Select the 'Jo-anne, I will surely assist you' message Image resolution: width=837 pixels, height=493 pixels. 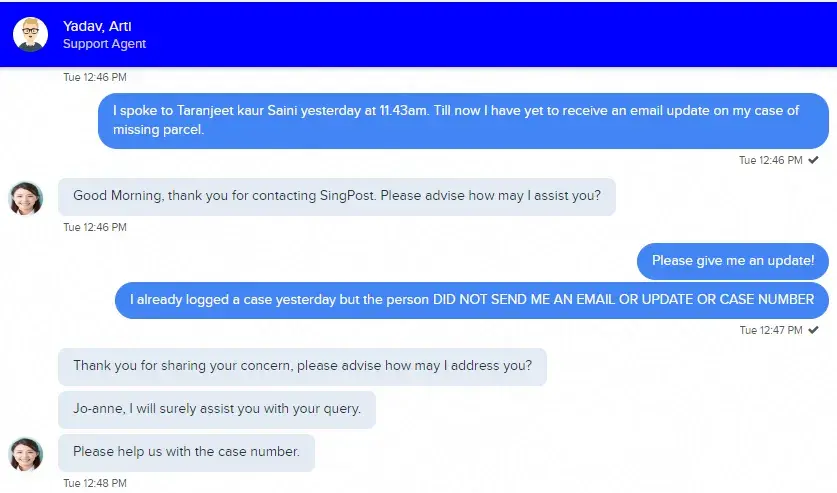click(x=217, y=409)
